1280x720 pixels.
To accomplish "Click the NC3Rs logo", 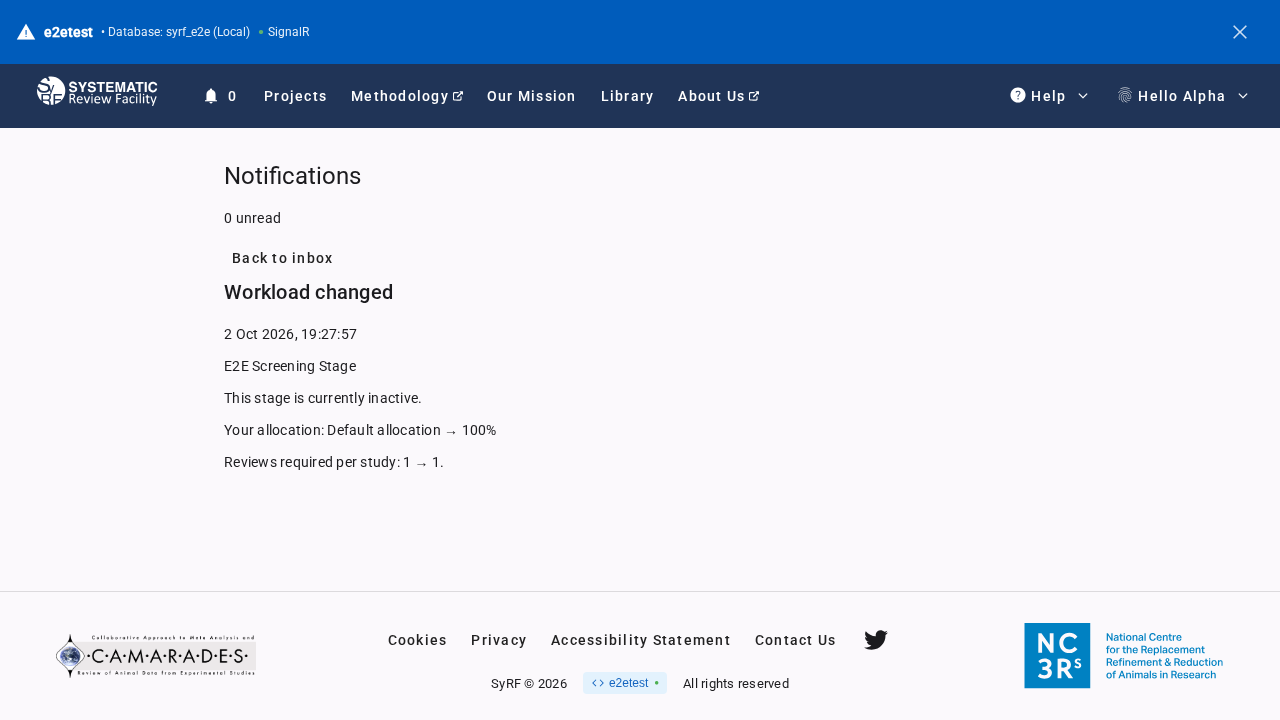I will (x=1124, y=656).
